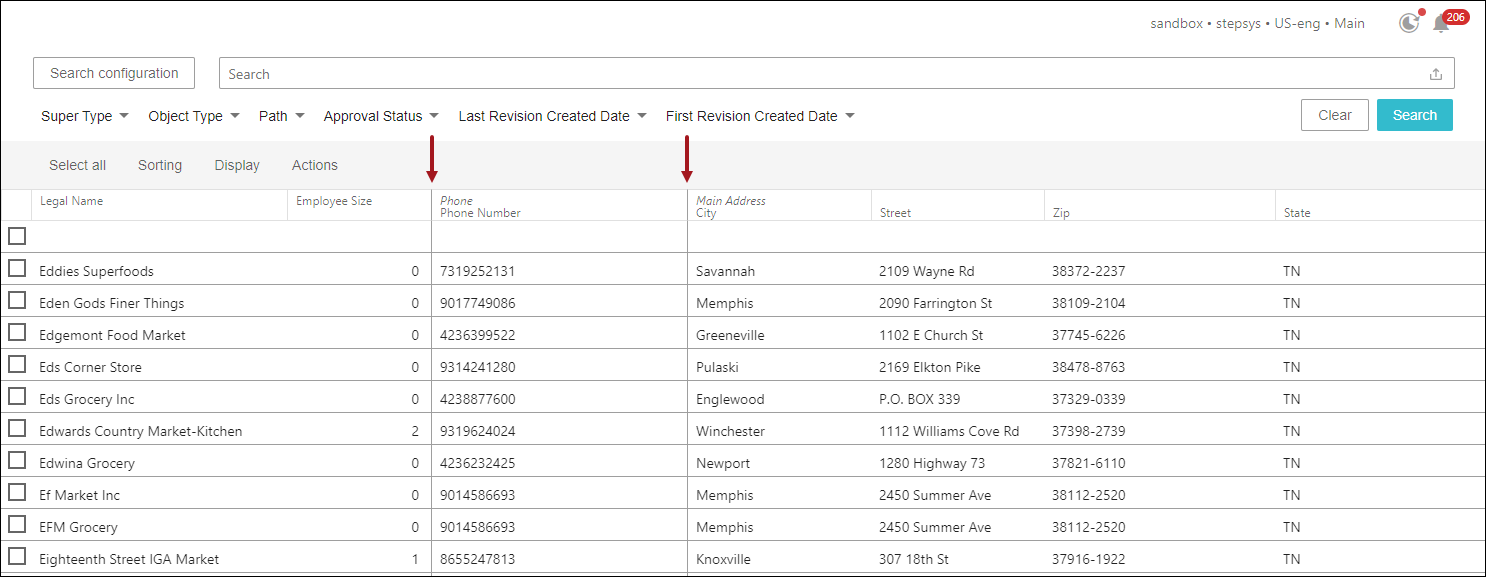Open Search configuration

[114, 73]
